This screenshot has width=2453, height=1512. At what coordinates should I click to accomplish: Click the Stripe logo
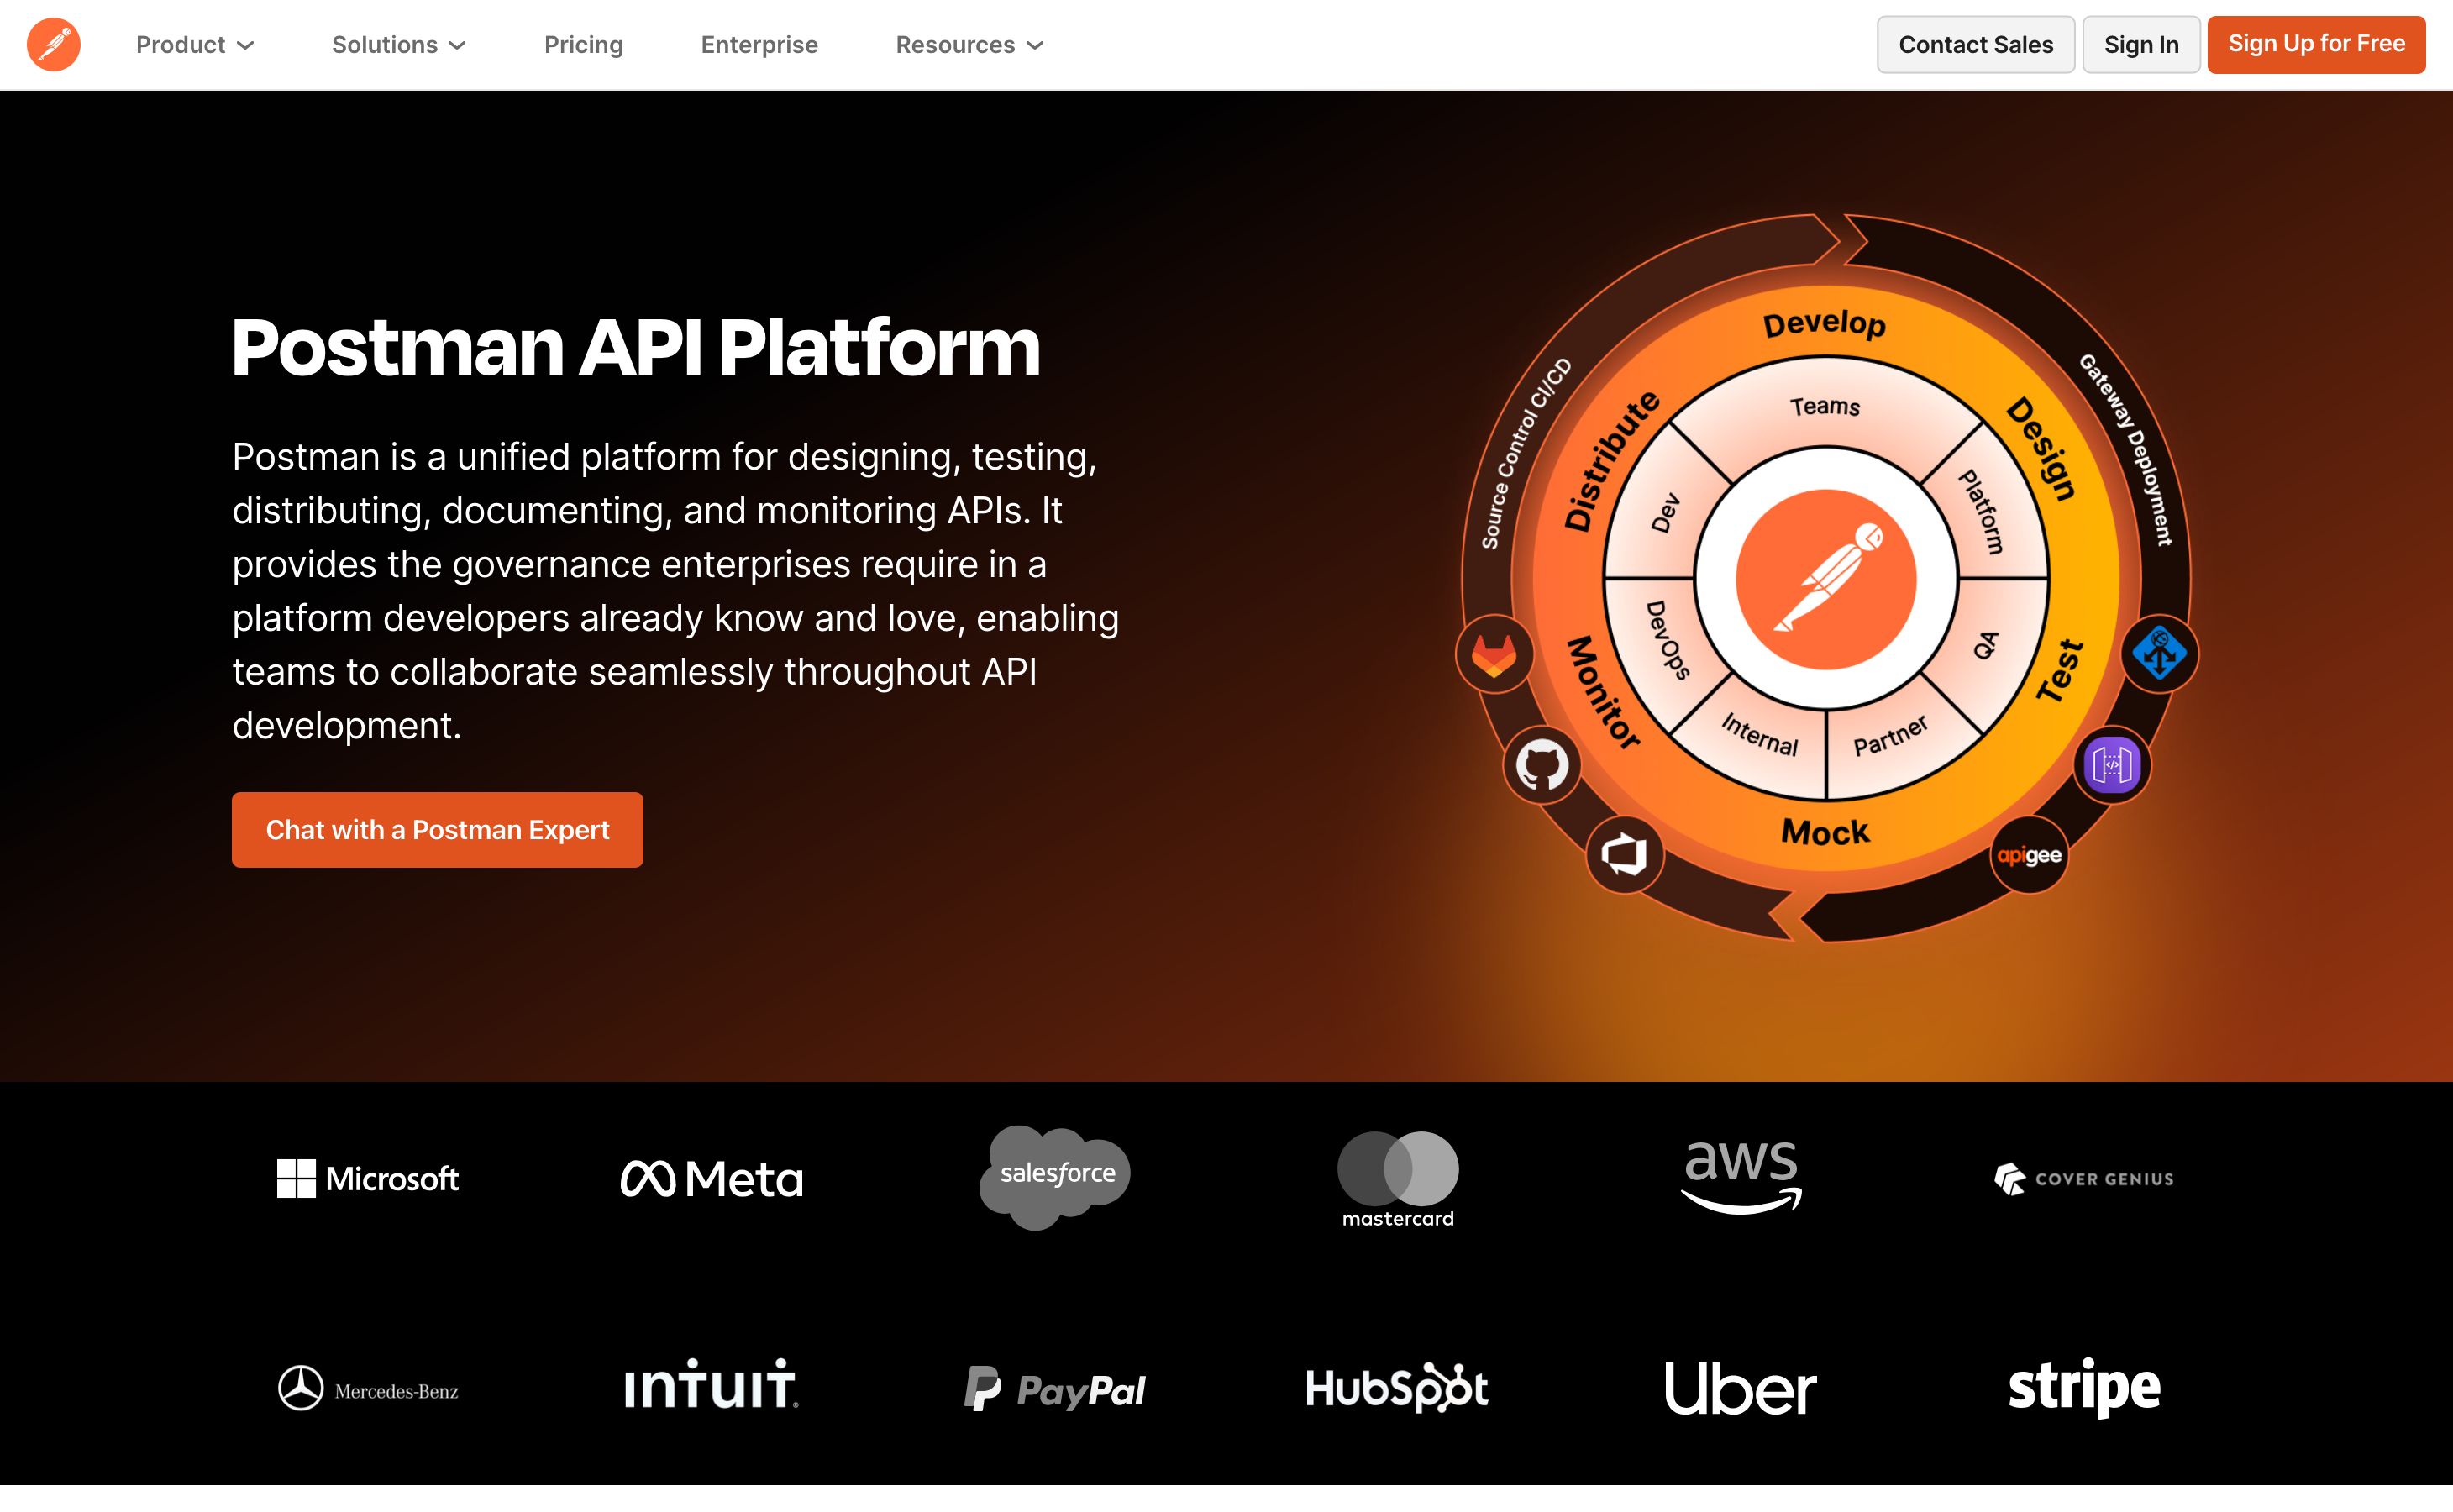click(2084, 1387)
